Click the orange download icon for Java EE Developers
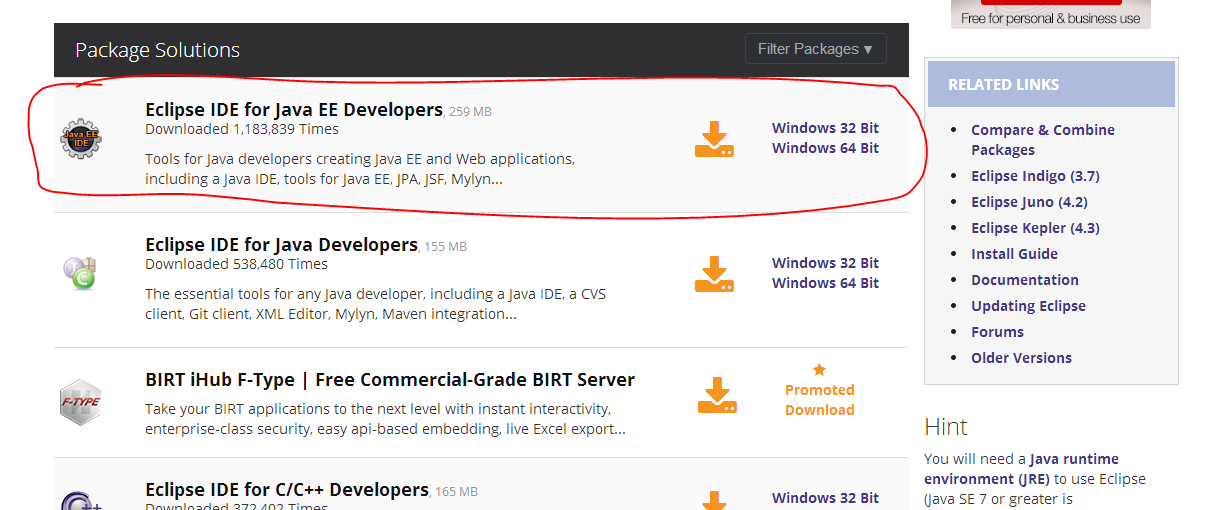Viewport: 1232px width, 510px height. click(715, 139)
